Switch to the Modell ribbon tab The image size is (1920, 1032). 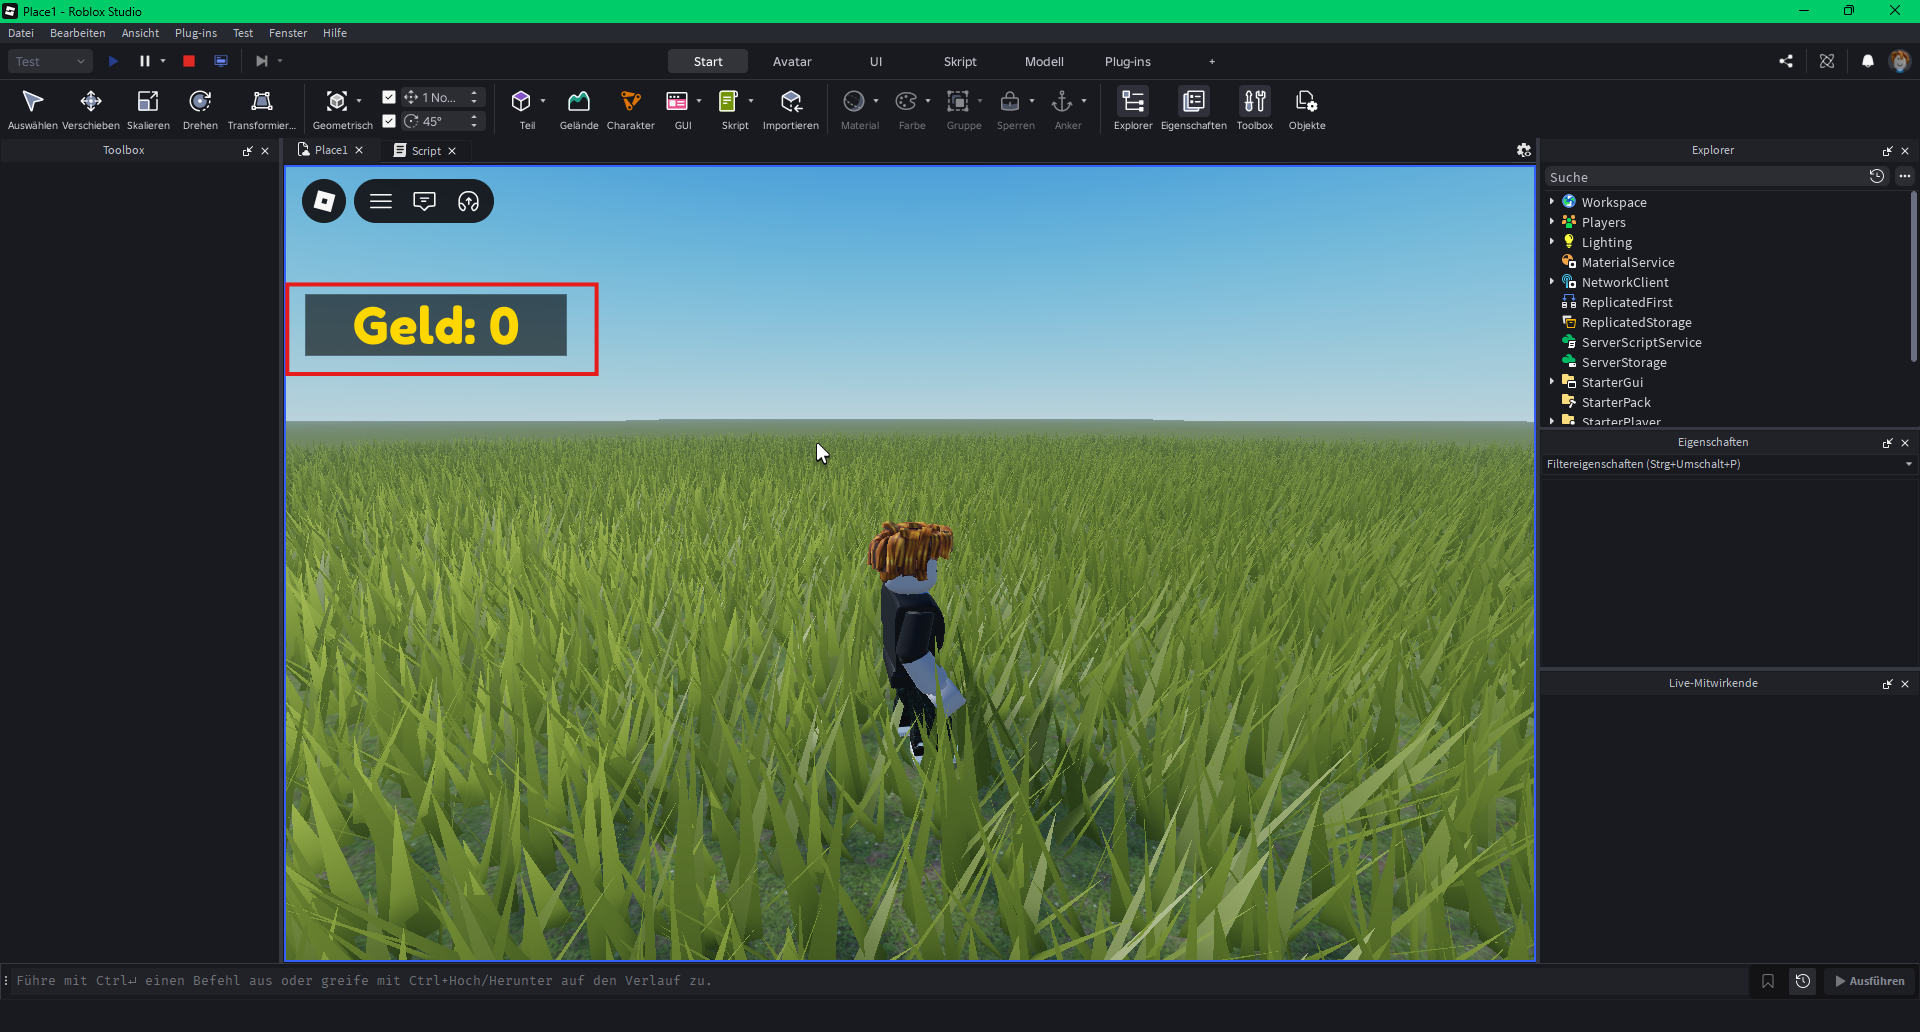1044,61
